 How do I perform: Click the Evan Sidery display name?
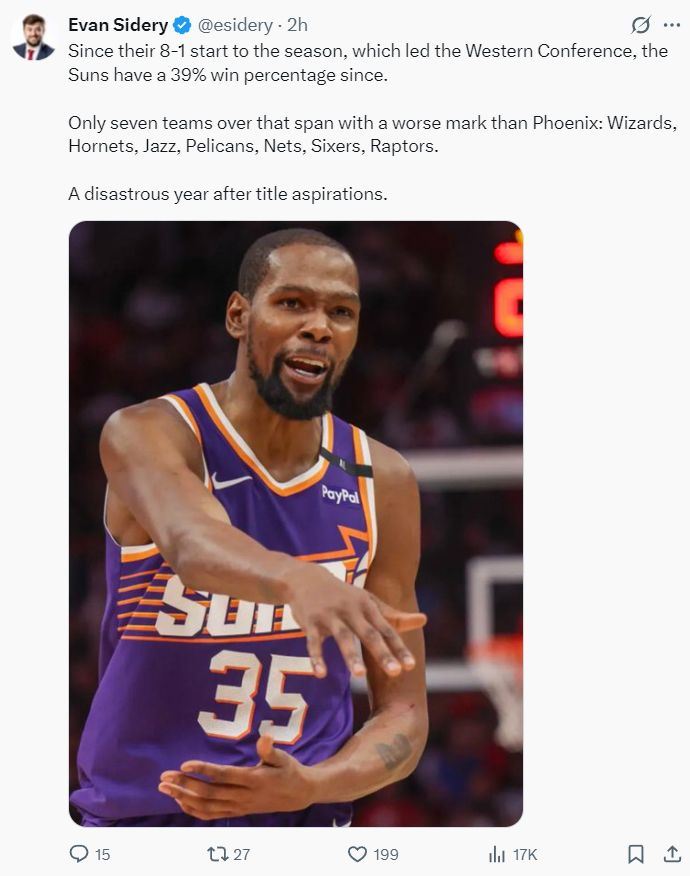click(x=118, y=25)
